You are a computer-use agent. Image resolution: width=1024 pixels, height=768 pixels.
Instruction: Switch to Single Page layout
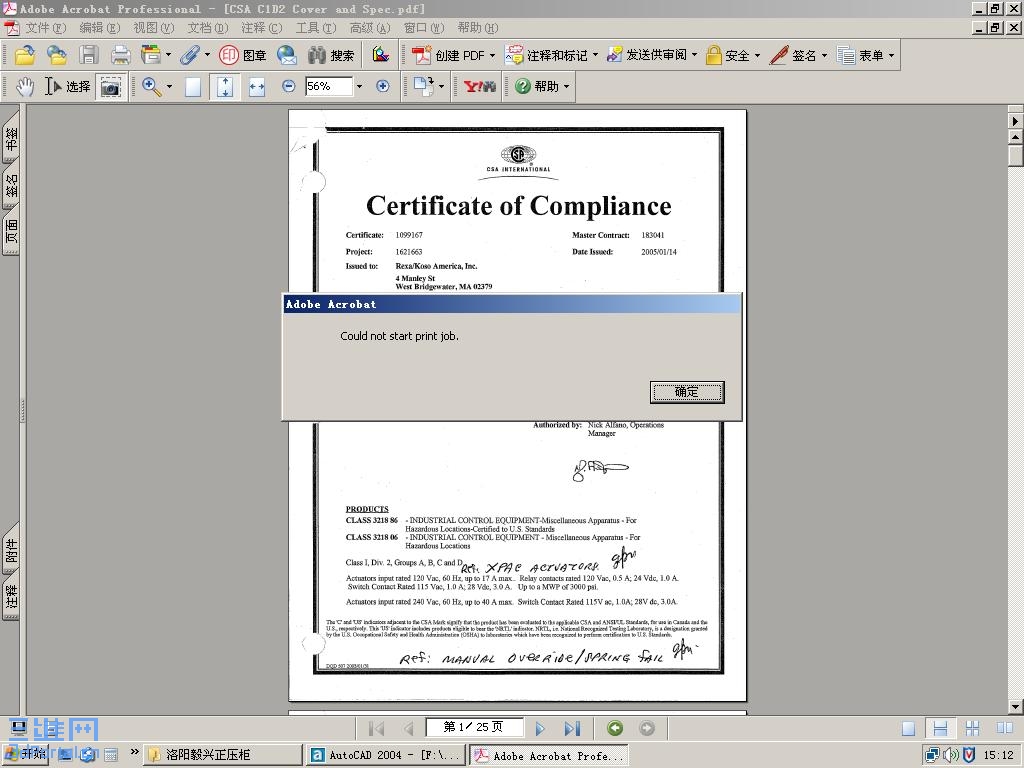(908, 729)
